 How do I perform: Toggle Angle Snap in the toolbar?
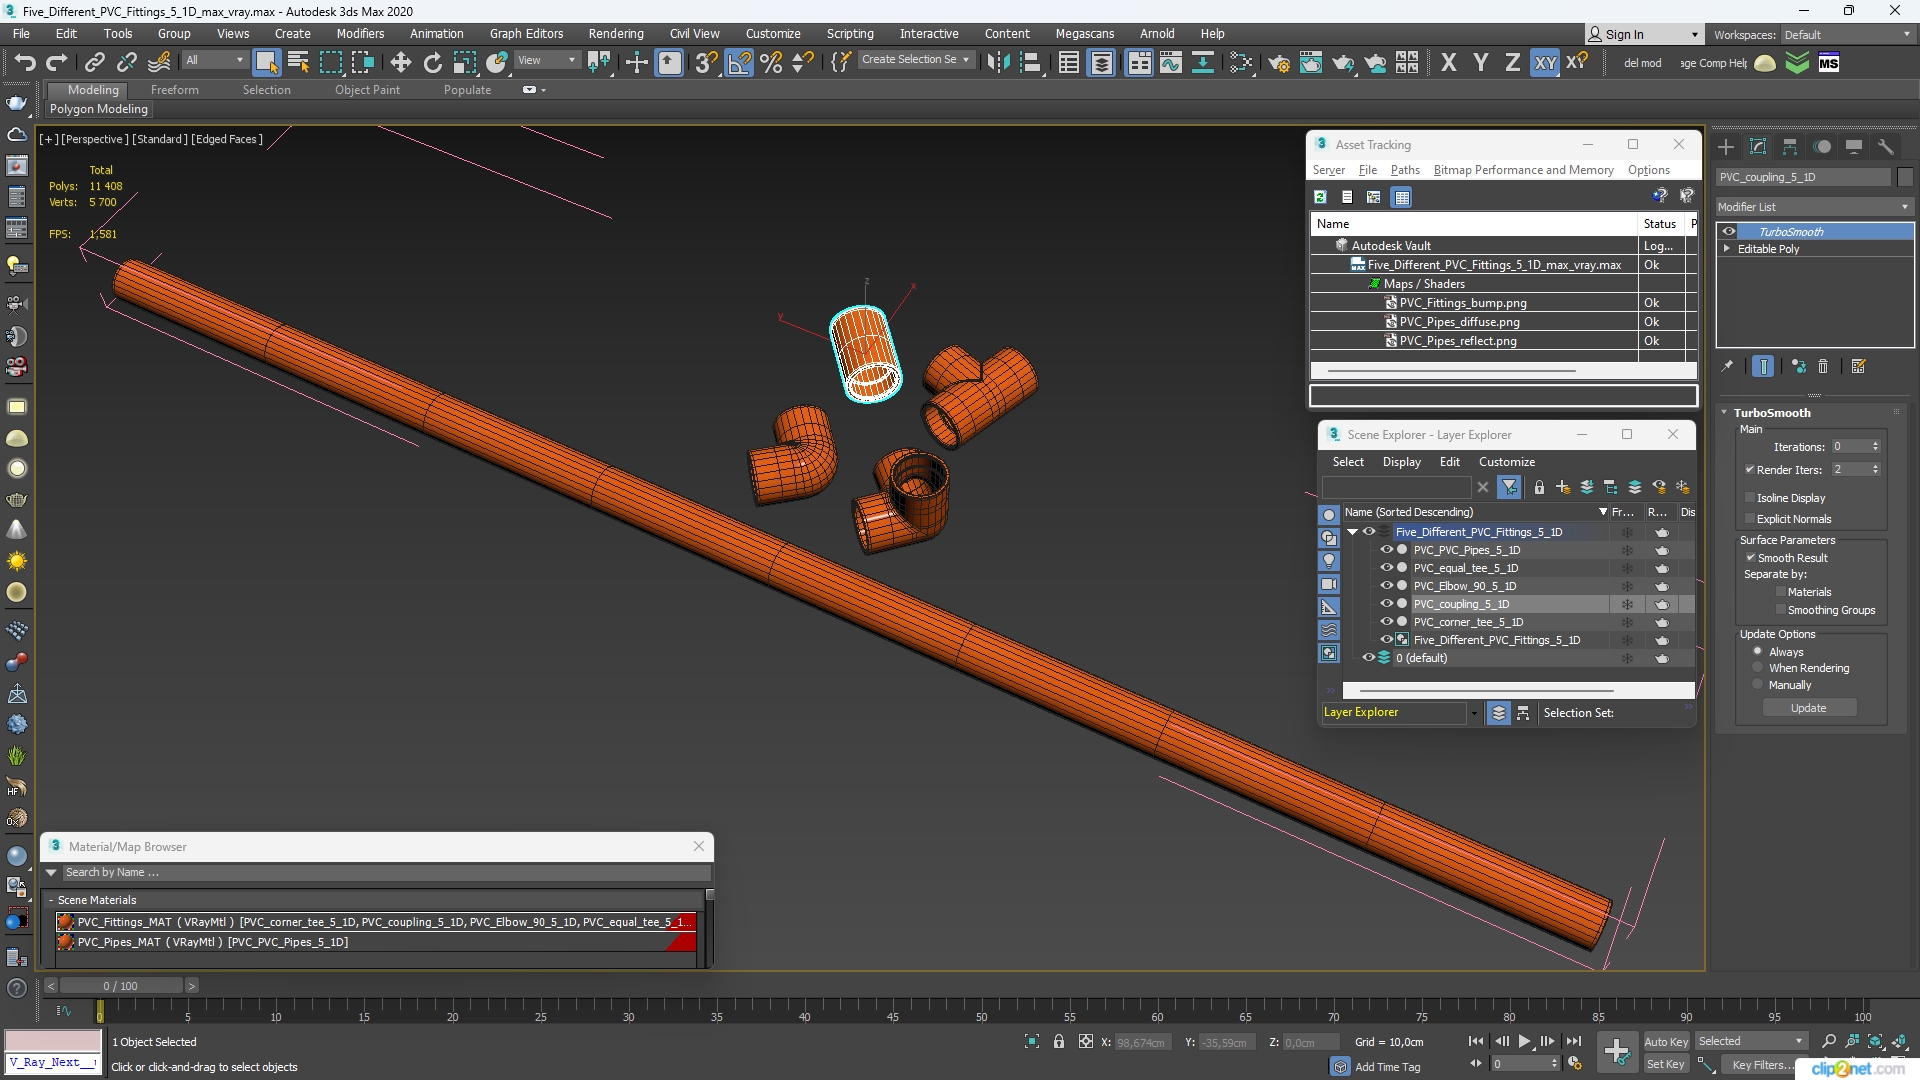(x=739, y=63)
